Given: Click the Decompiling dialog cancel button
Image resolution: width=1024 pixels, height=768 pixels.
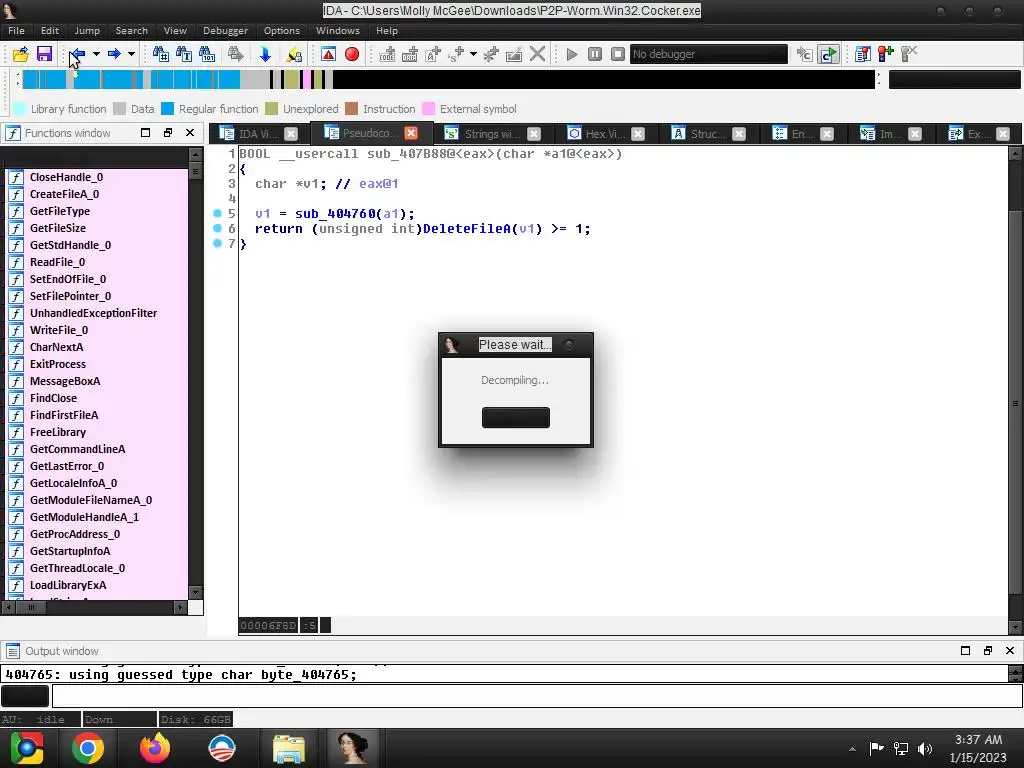Looking at the screenshot, I should 515,417.
